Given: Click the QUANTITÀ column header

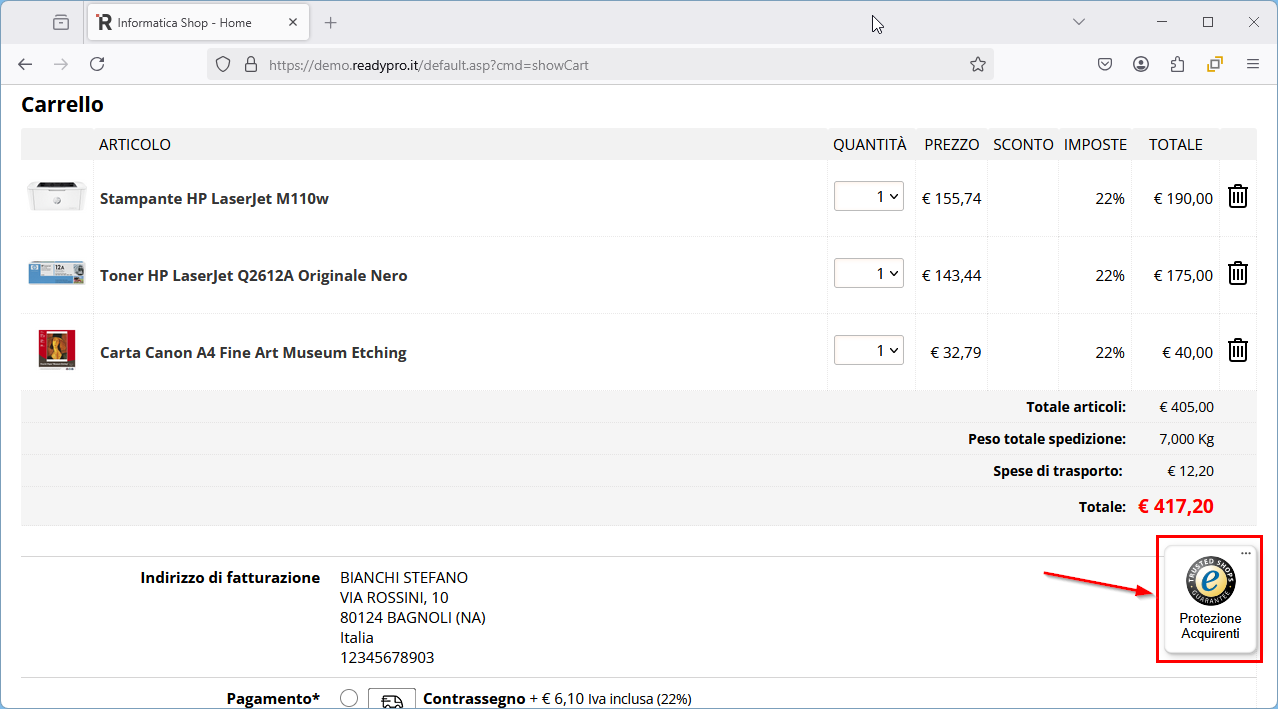Looking at the screenshot, I should [870, 144].
